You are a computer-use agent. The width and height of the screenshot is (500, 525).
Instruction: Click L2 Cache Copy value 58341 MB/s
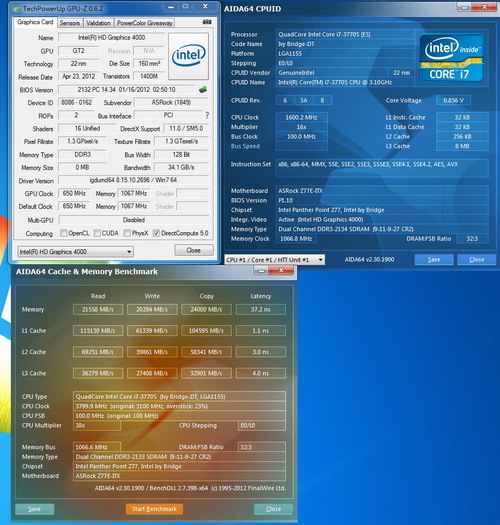coord(206,352)
